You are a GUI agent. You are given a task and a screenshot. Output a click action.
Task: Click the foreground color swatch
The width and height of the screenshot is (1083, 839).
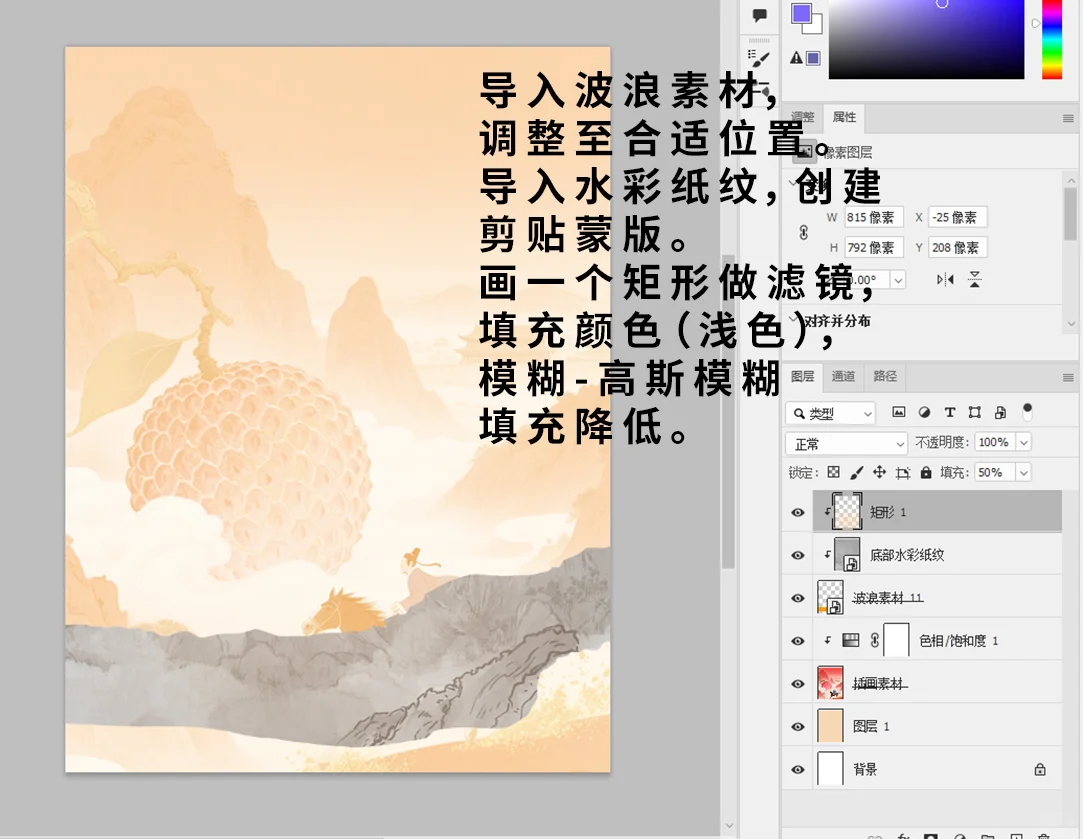(x=801, y=13)
